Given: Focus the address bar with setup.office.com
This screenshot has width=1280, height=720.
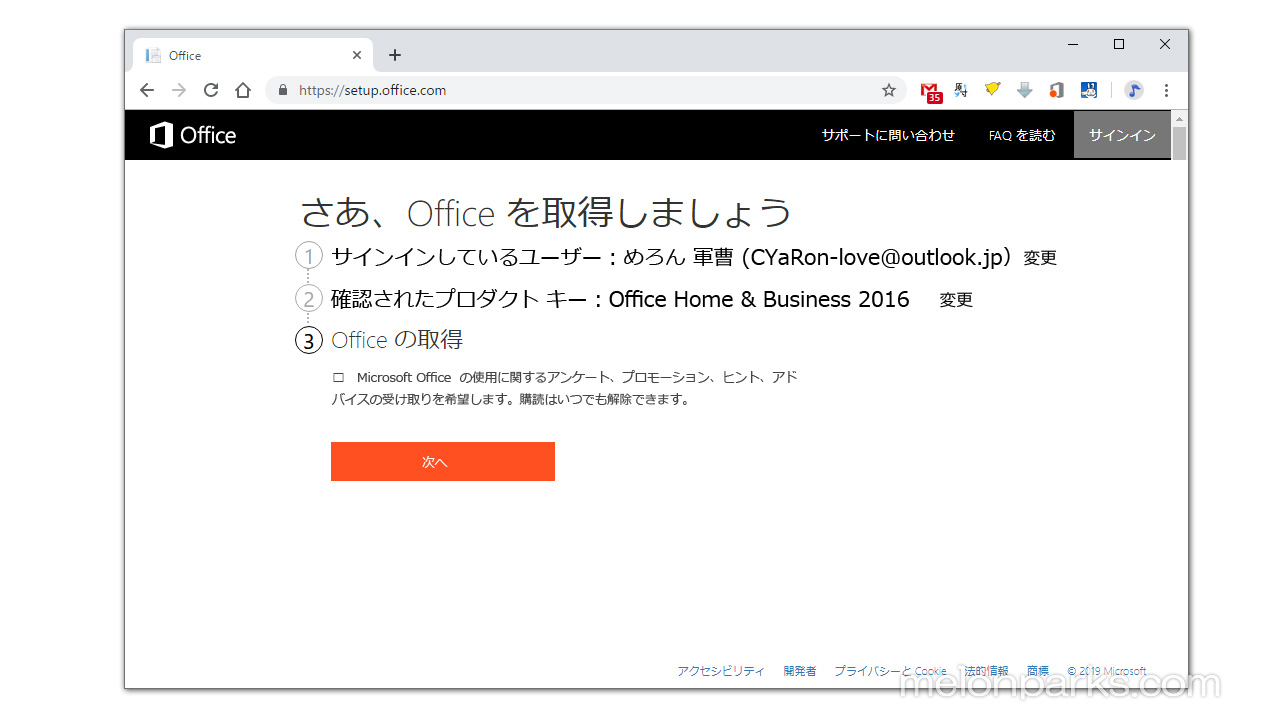Looking at the screenshot, I should pos(586,90).
